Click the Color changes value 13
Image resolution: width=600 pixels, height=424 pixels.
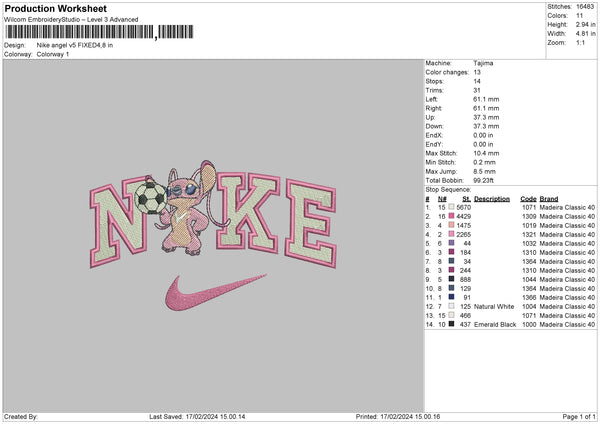click(477, 72)
